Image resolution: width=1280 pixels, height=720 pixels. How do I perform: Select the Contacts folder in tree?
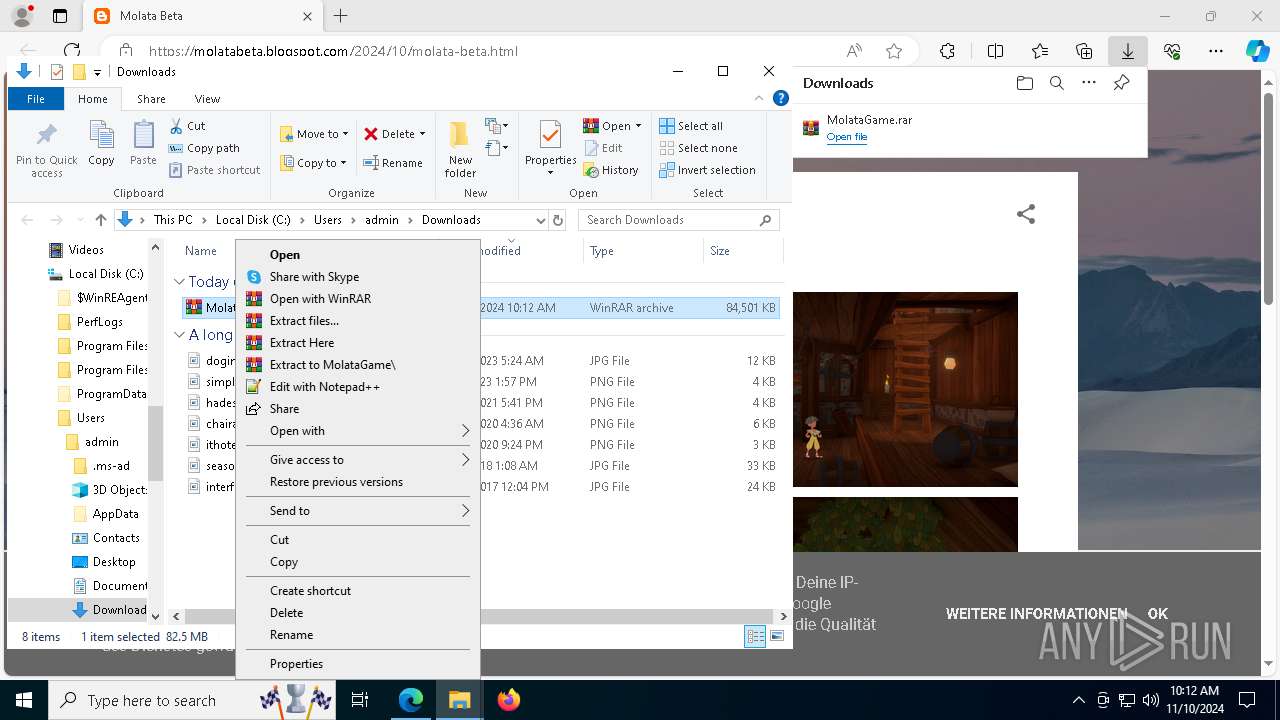tap(116, 538)
